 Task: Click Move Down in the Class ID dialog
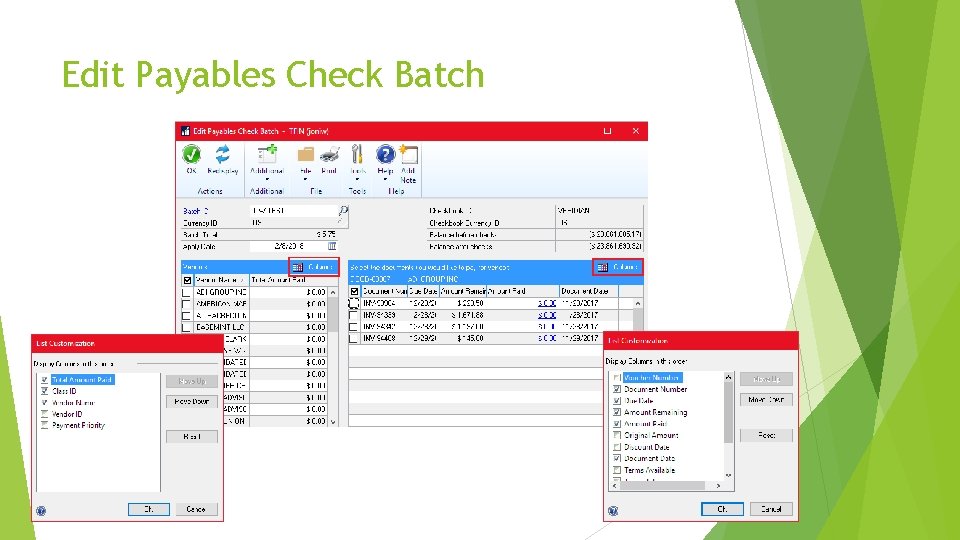pos(192,402)
